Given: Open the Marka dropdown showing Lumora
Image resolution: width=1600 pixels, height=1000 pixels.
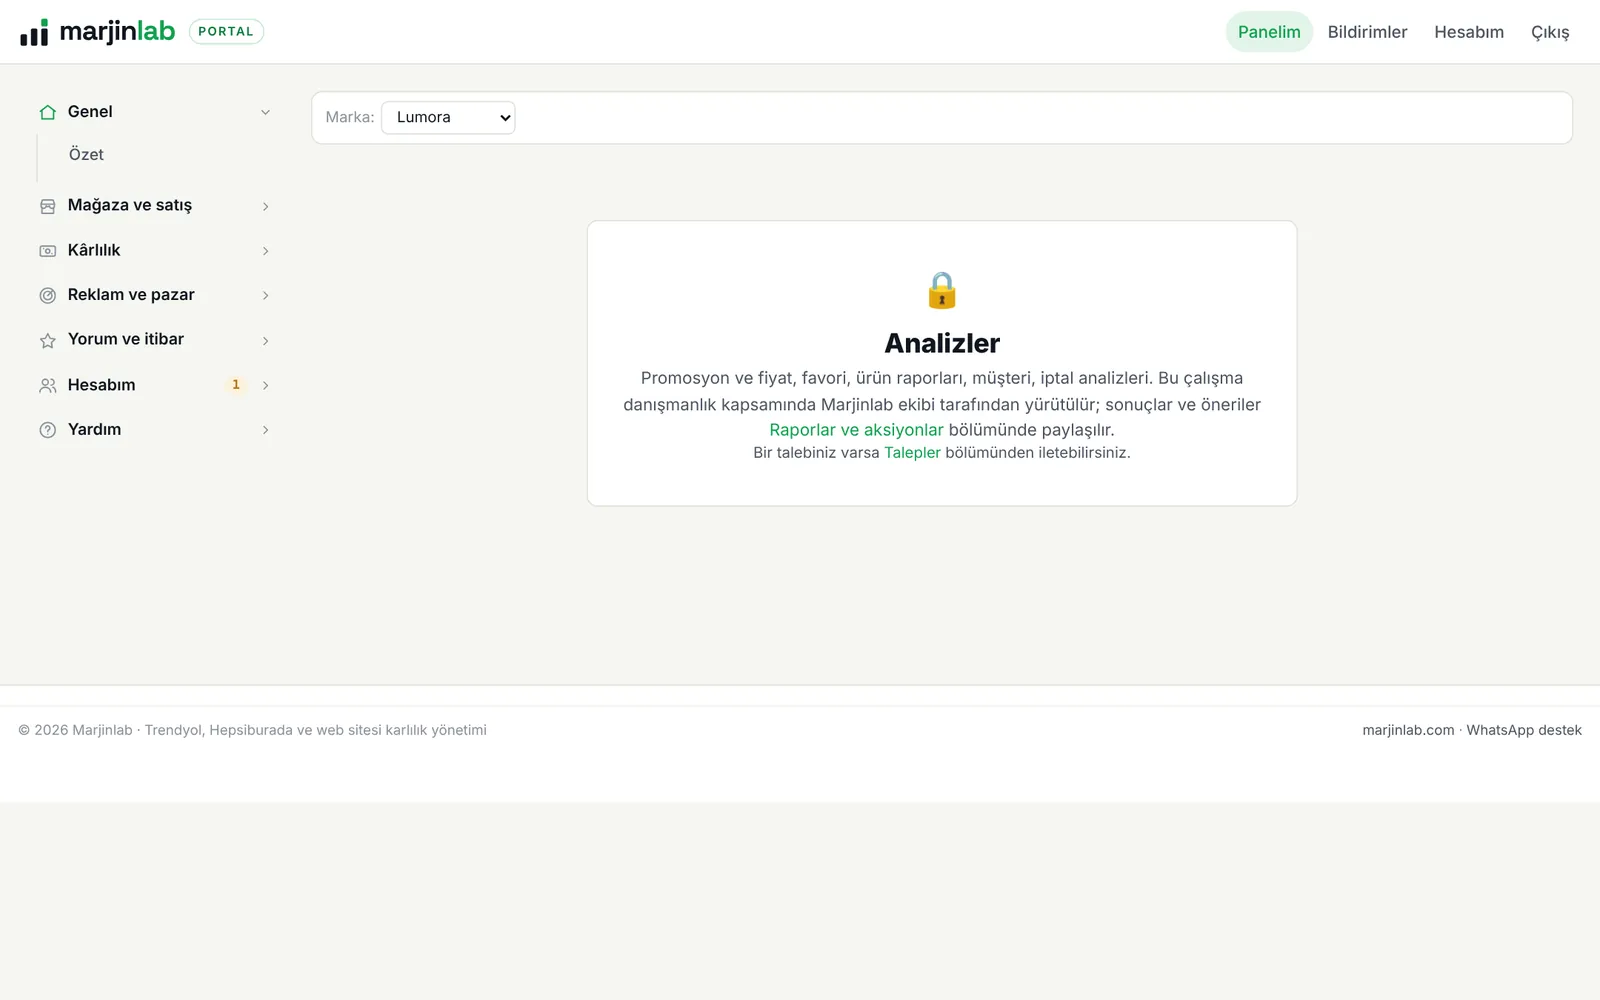Looking at the screenshot, I should click(448, 117).
